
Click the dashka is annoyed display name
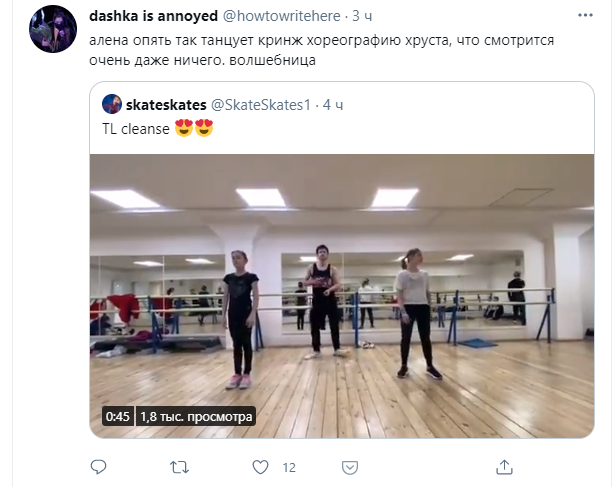pyautogui.click(x=153, y=16)
